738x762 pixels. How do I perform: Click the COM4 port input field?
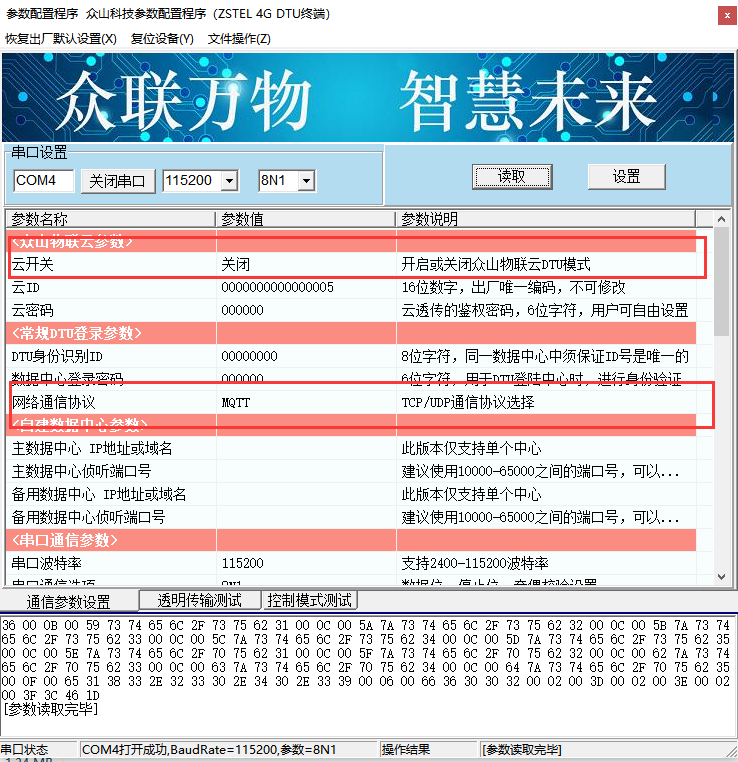tap(44, 181)
